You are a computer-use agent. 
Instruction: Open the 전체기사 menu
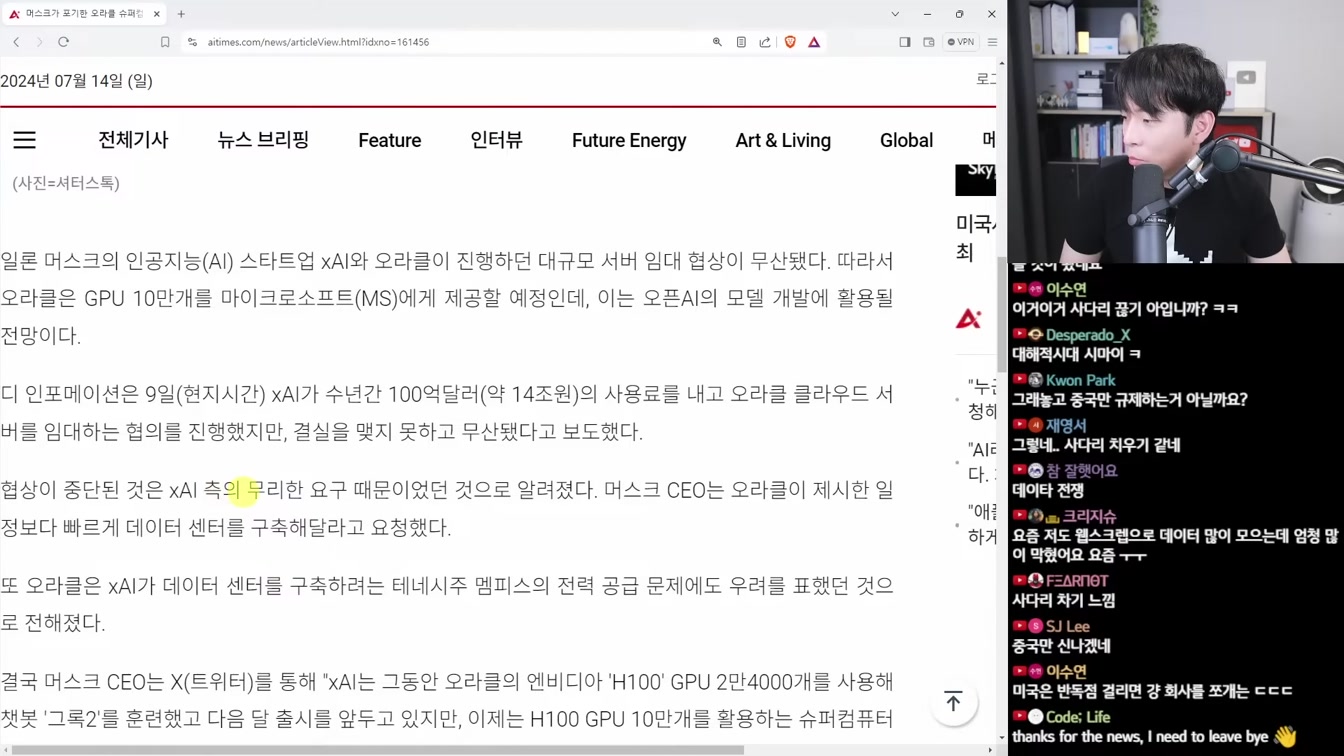pyautogui.click(x=133, y=140)
